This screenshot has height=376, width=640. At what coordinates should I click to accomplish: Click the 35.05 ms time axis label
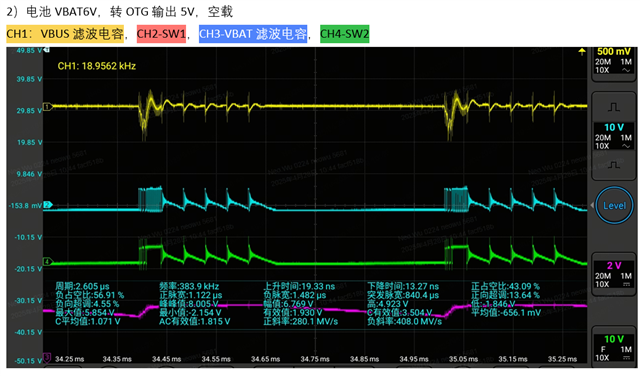463,359
